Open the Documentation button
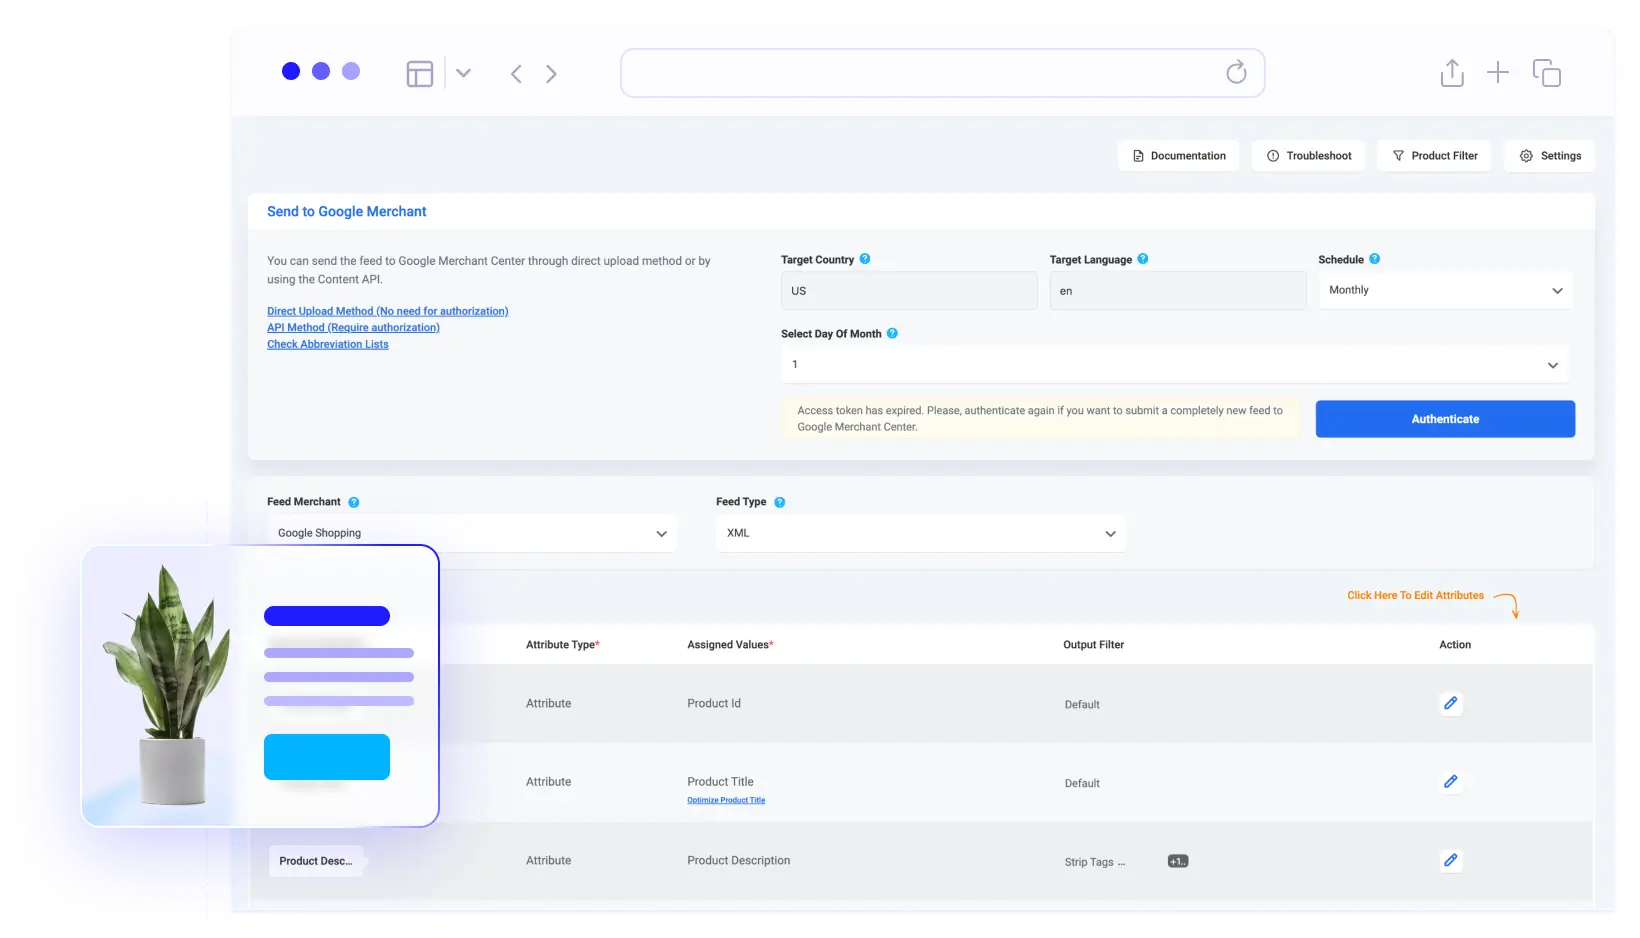 1179,156
